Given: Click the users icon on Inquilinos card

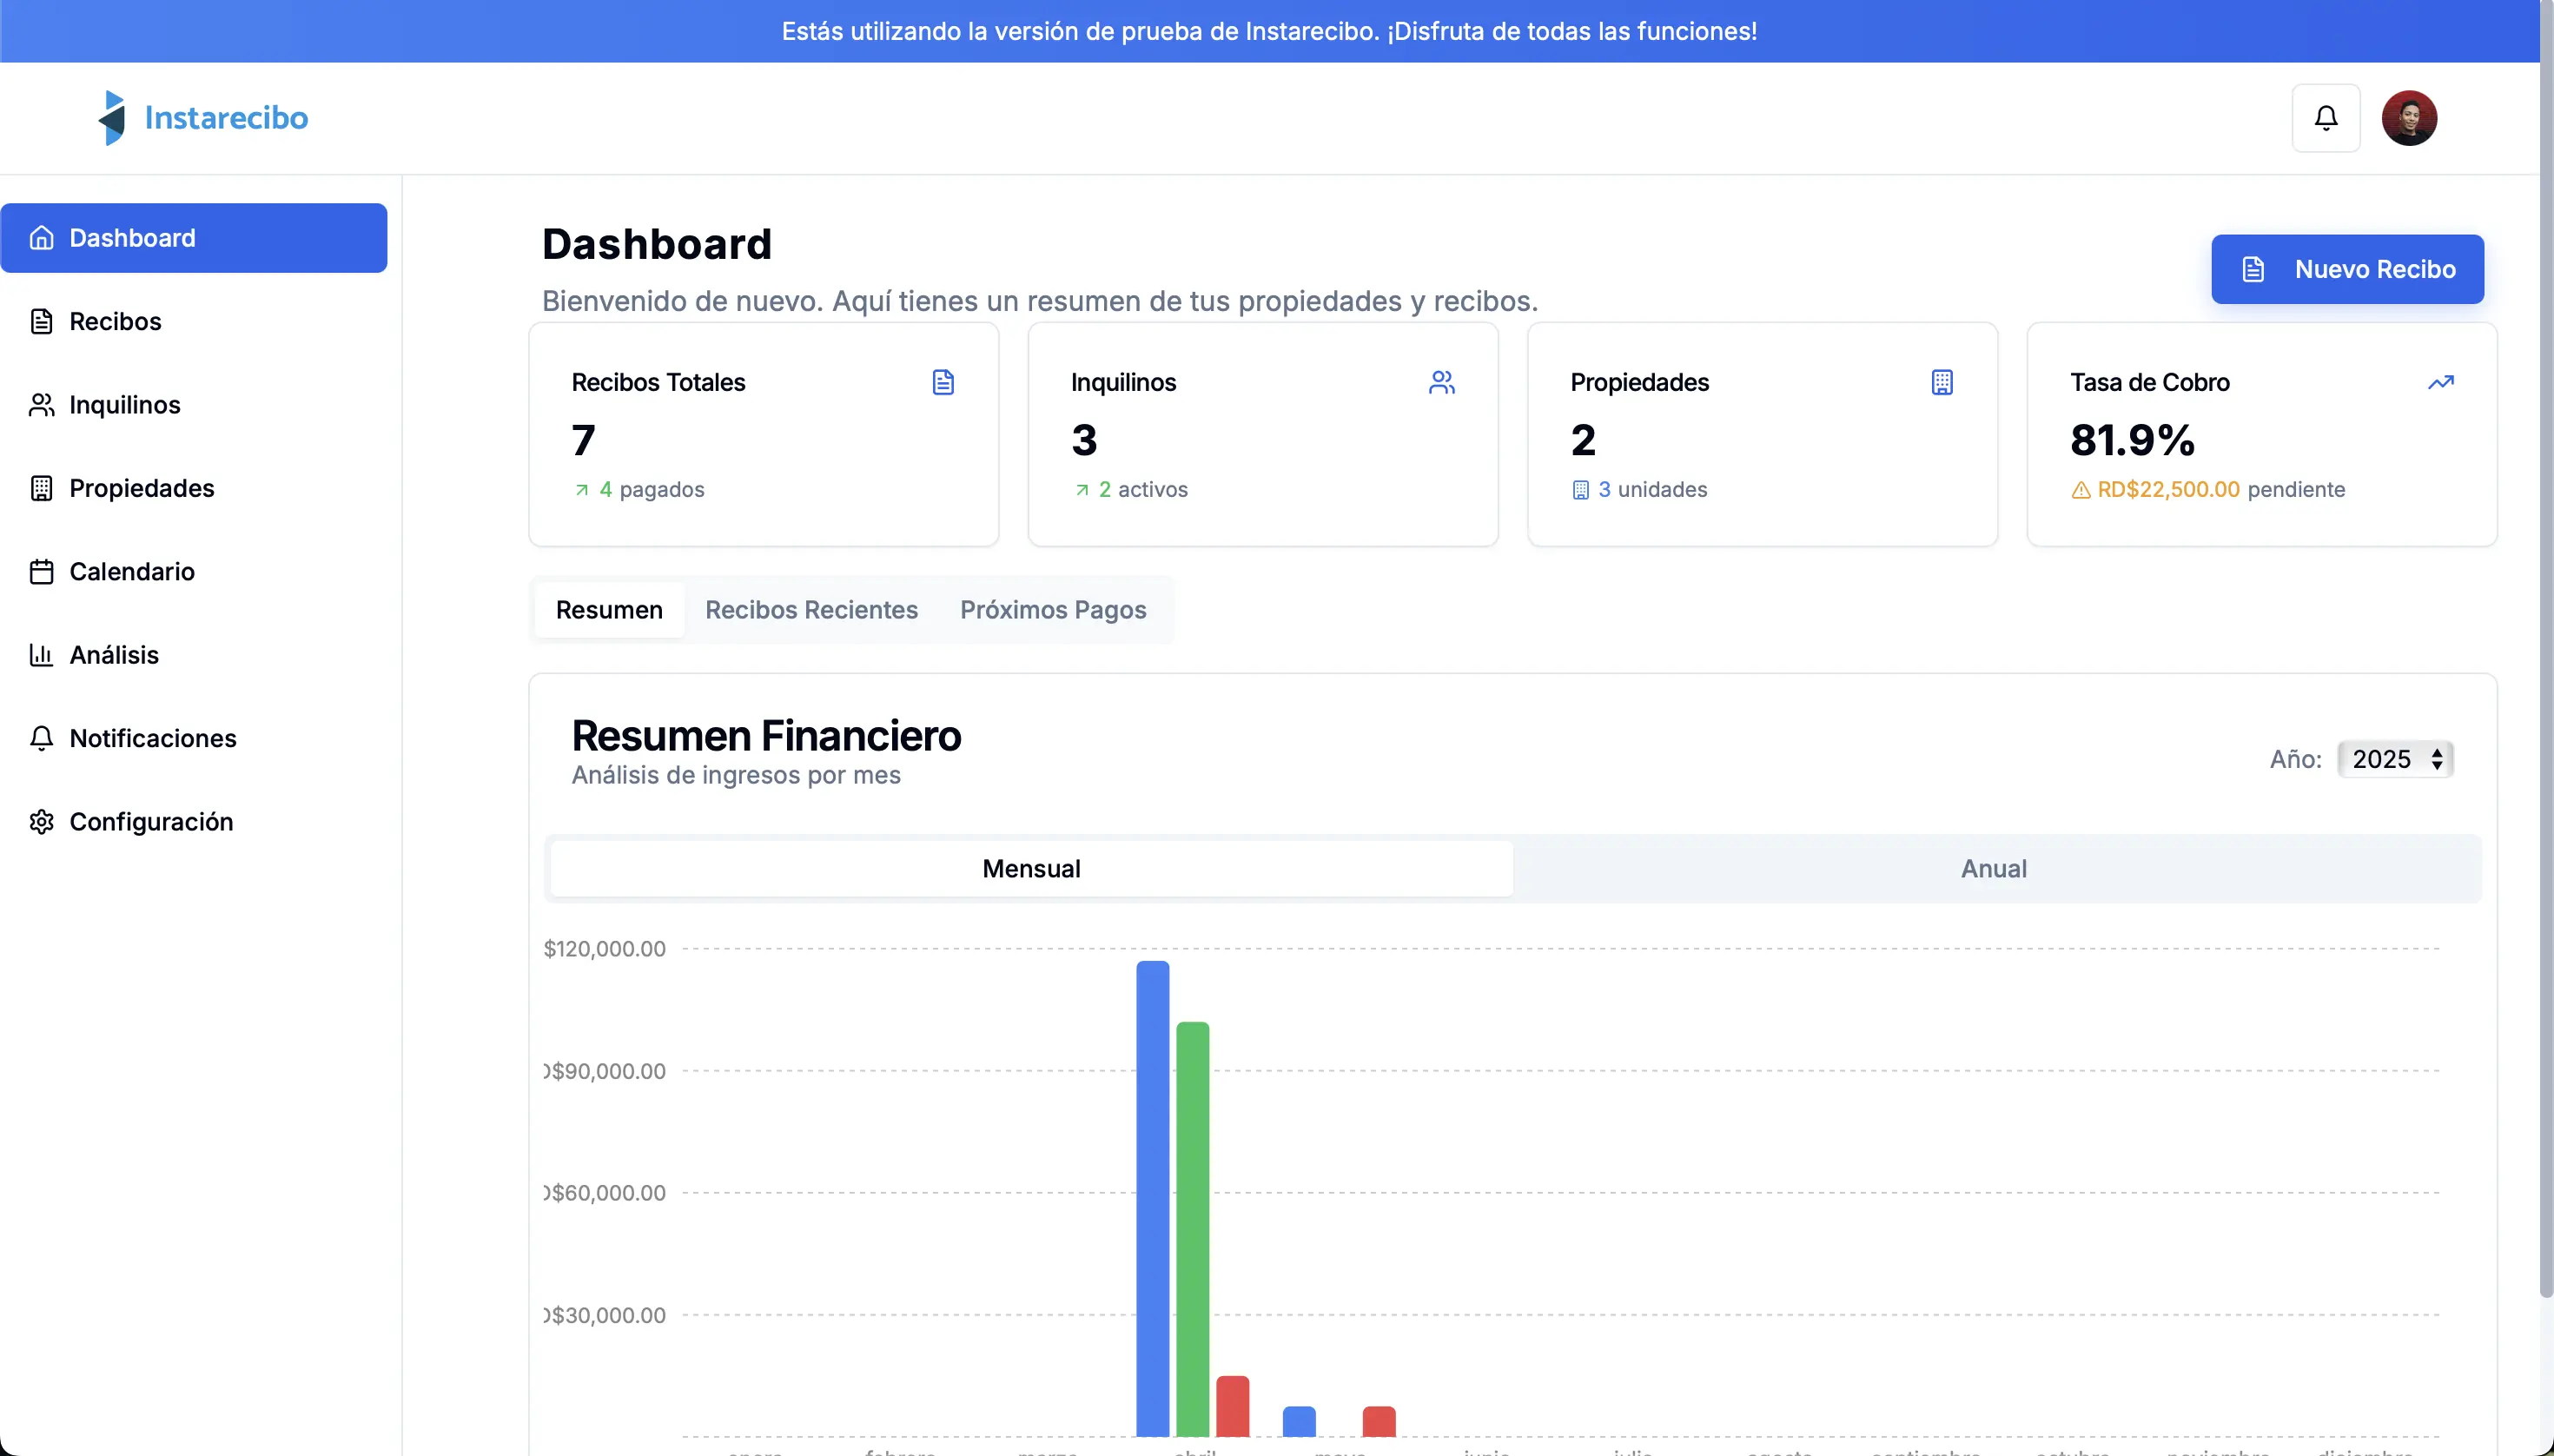Looking at the screenshot, I should pos(1442,382).
